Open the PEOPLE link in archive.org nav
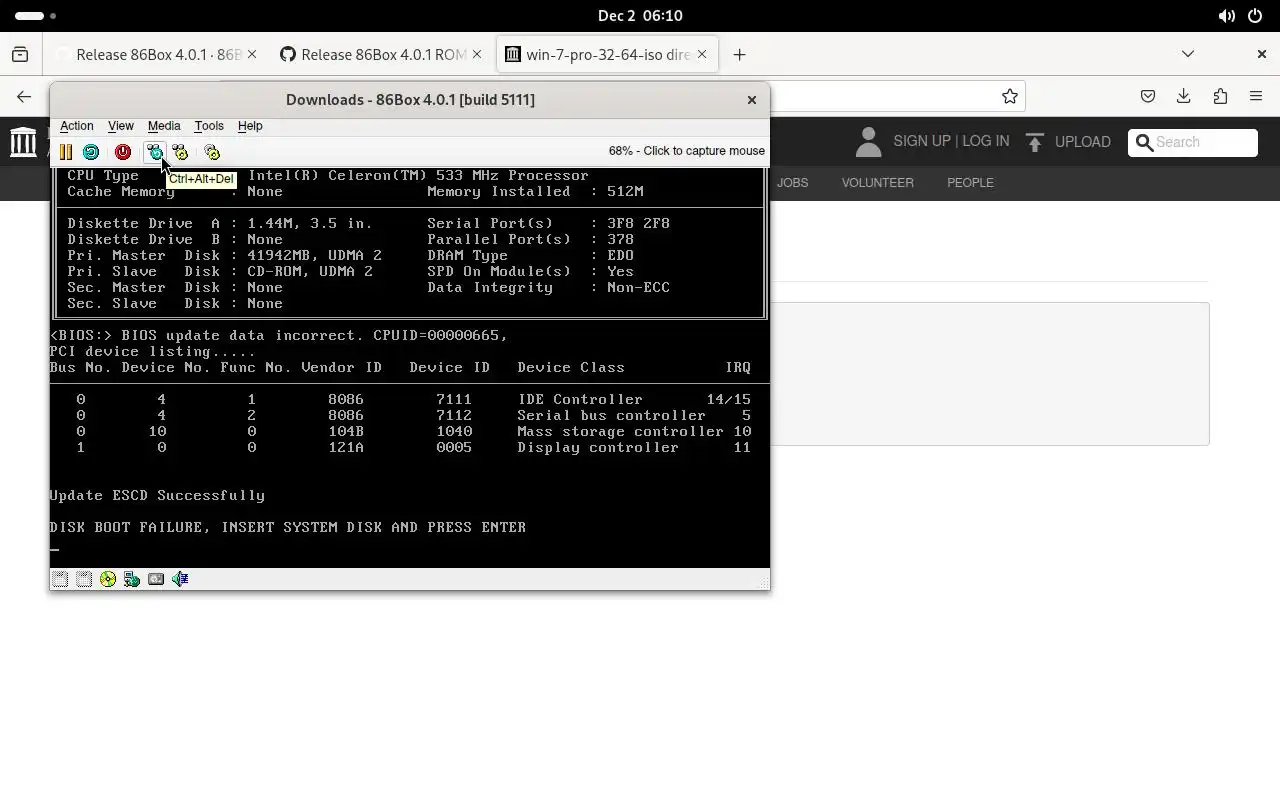The image size is (1280, 800). (970, 183)
